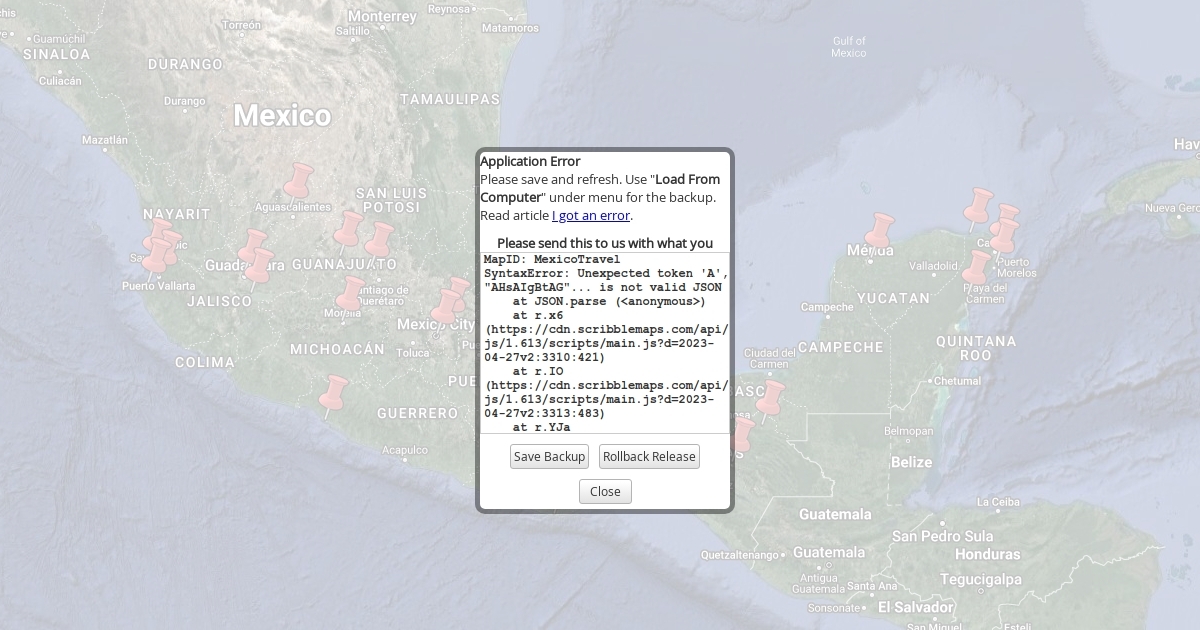This screenshot has width=1200, height=630.
Task: Click inside the error stack trace text box
Action: tap(605, 342)
